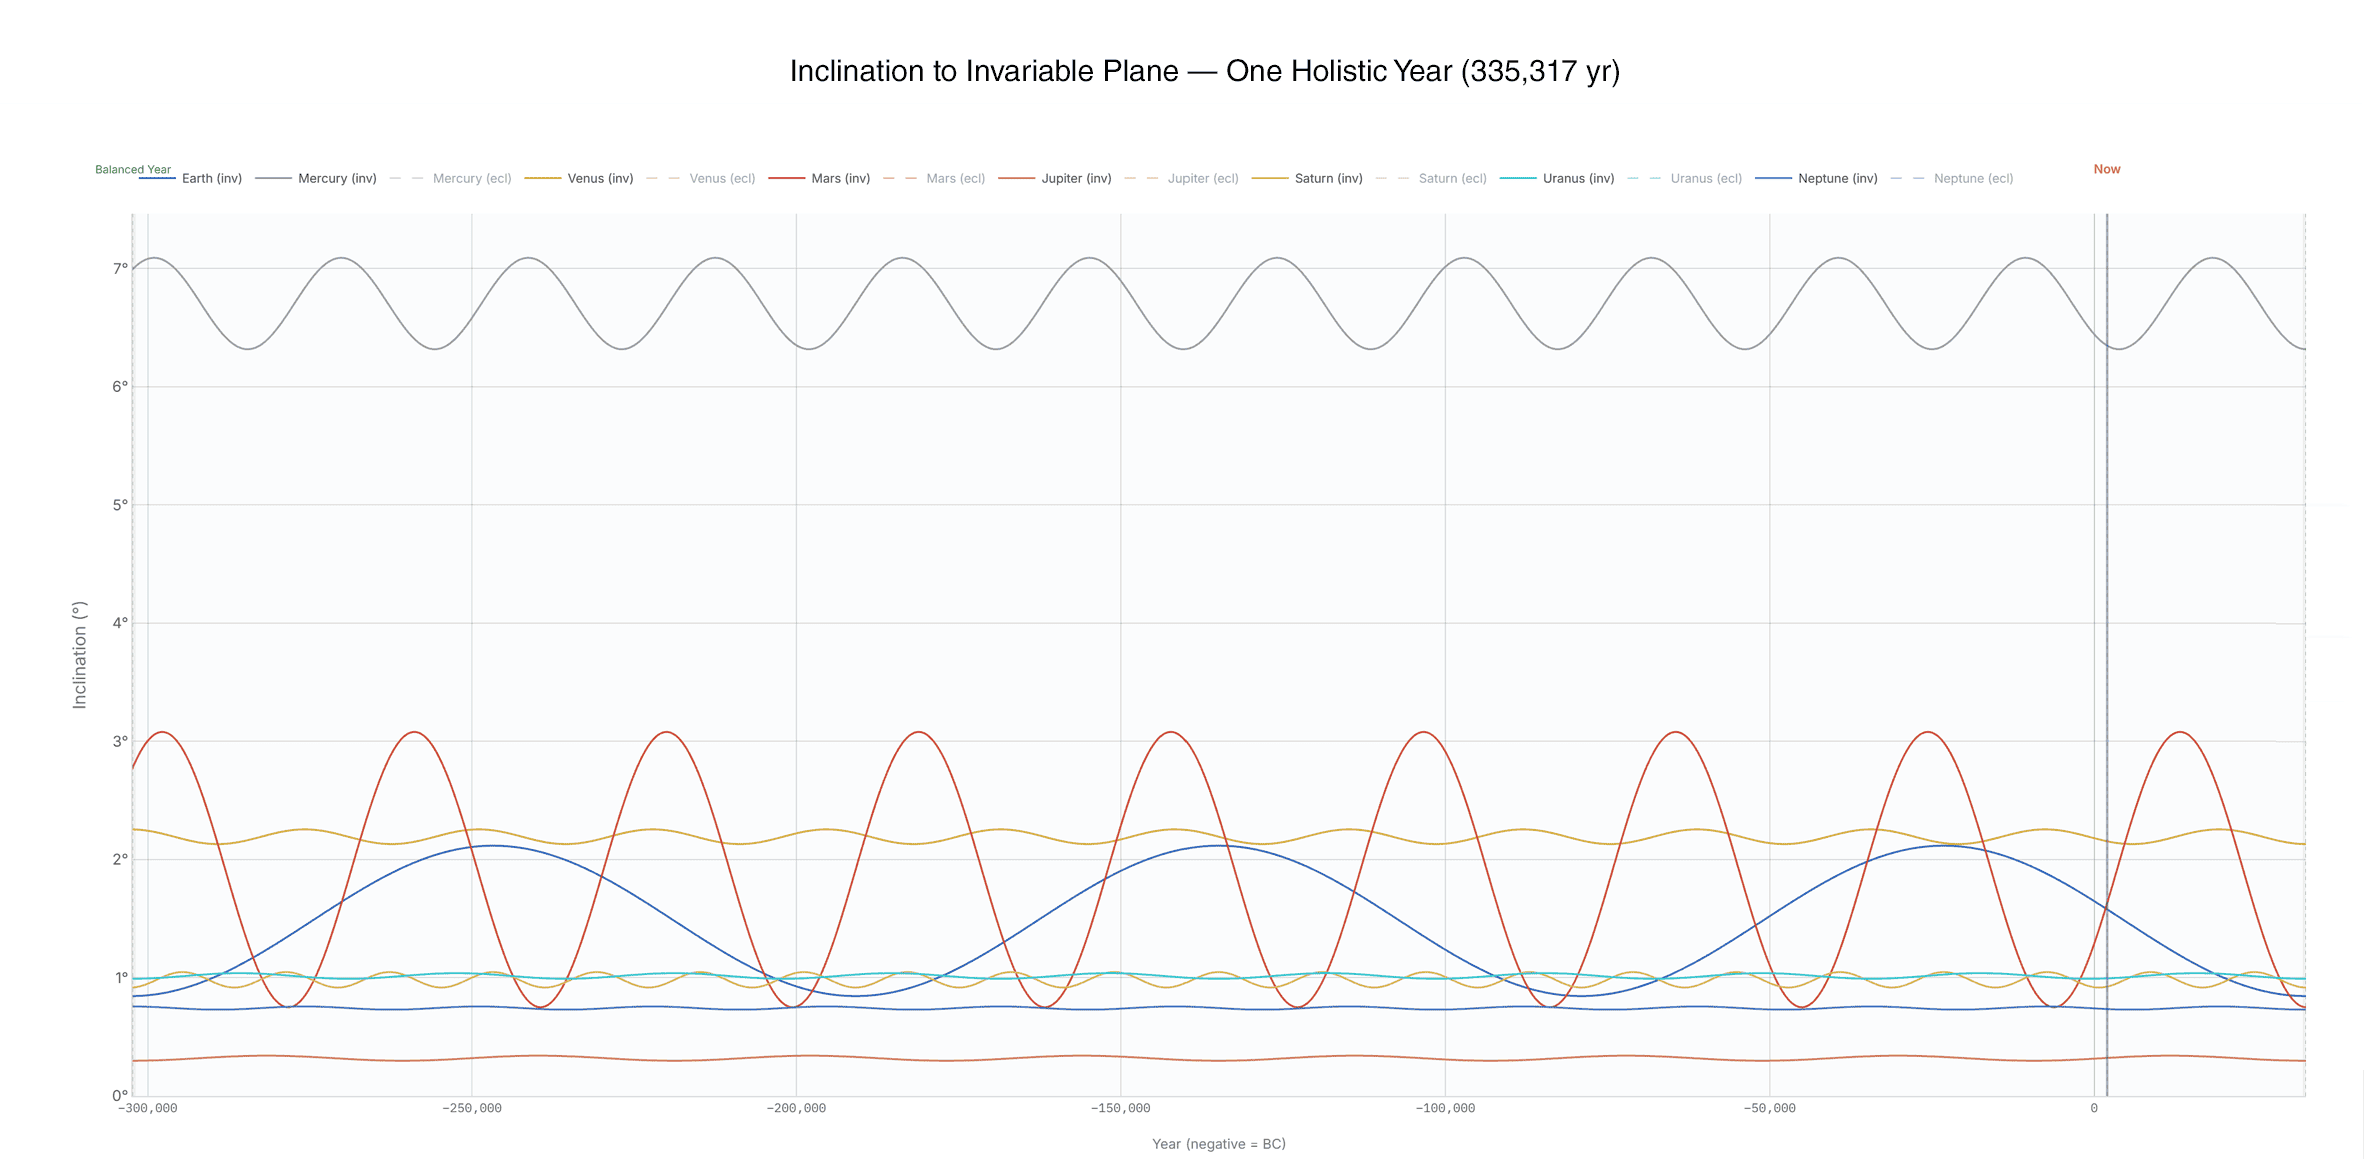Click the gray Mercury (inv) legend line symbol
This screenshot has height=1164, width=2364.
[x=272, y=178]
